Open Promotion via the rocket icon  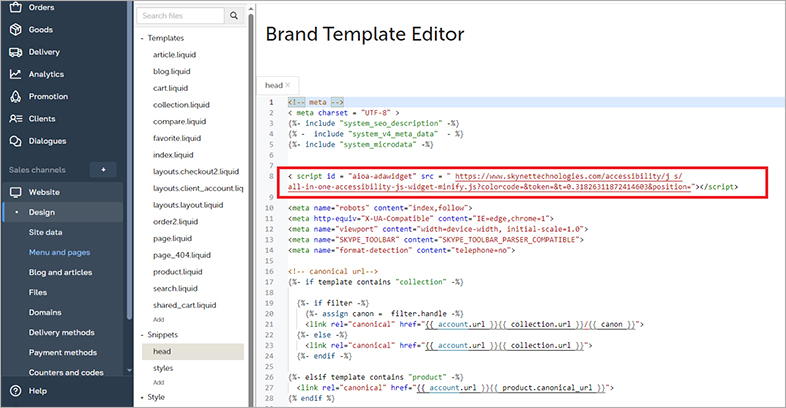(16, 97)
